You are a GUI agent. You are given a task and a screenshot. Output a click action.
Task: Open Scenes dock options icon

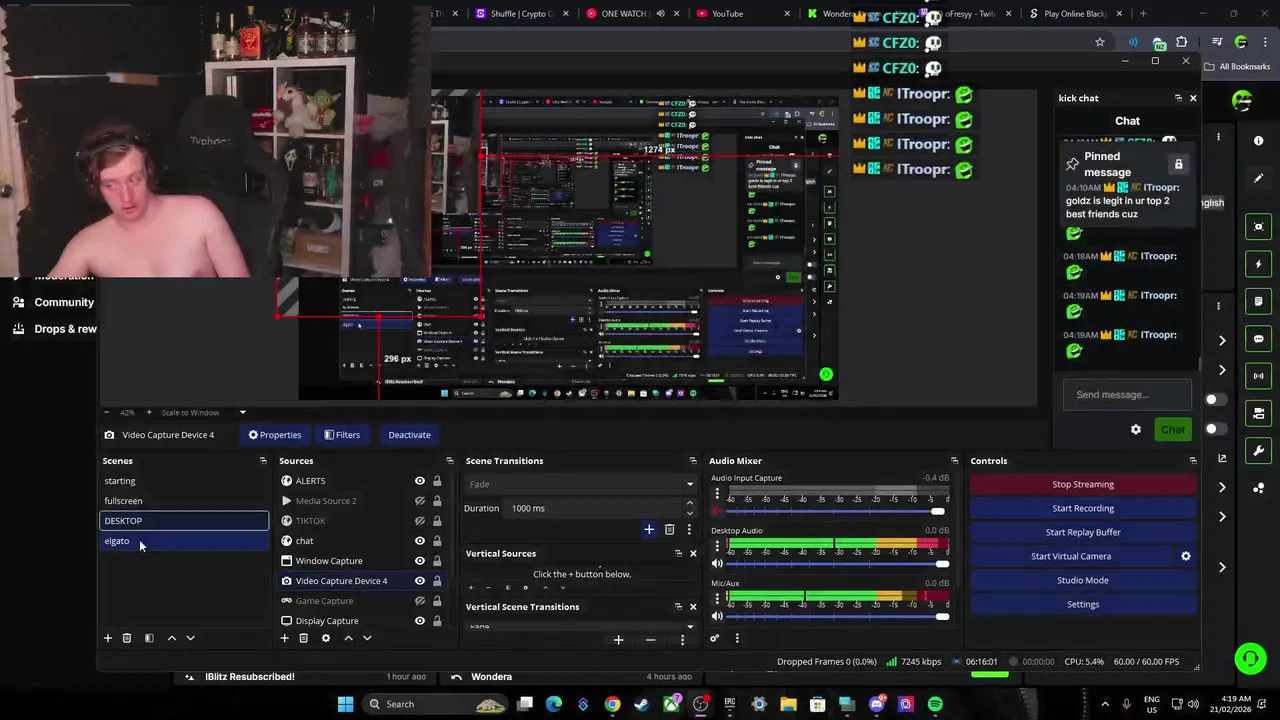point(263,461)
